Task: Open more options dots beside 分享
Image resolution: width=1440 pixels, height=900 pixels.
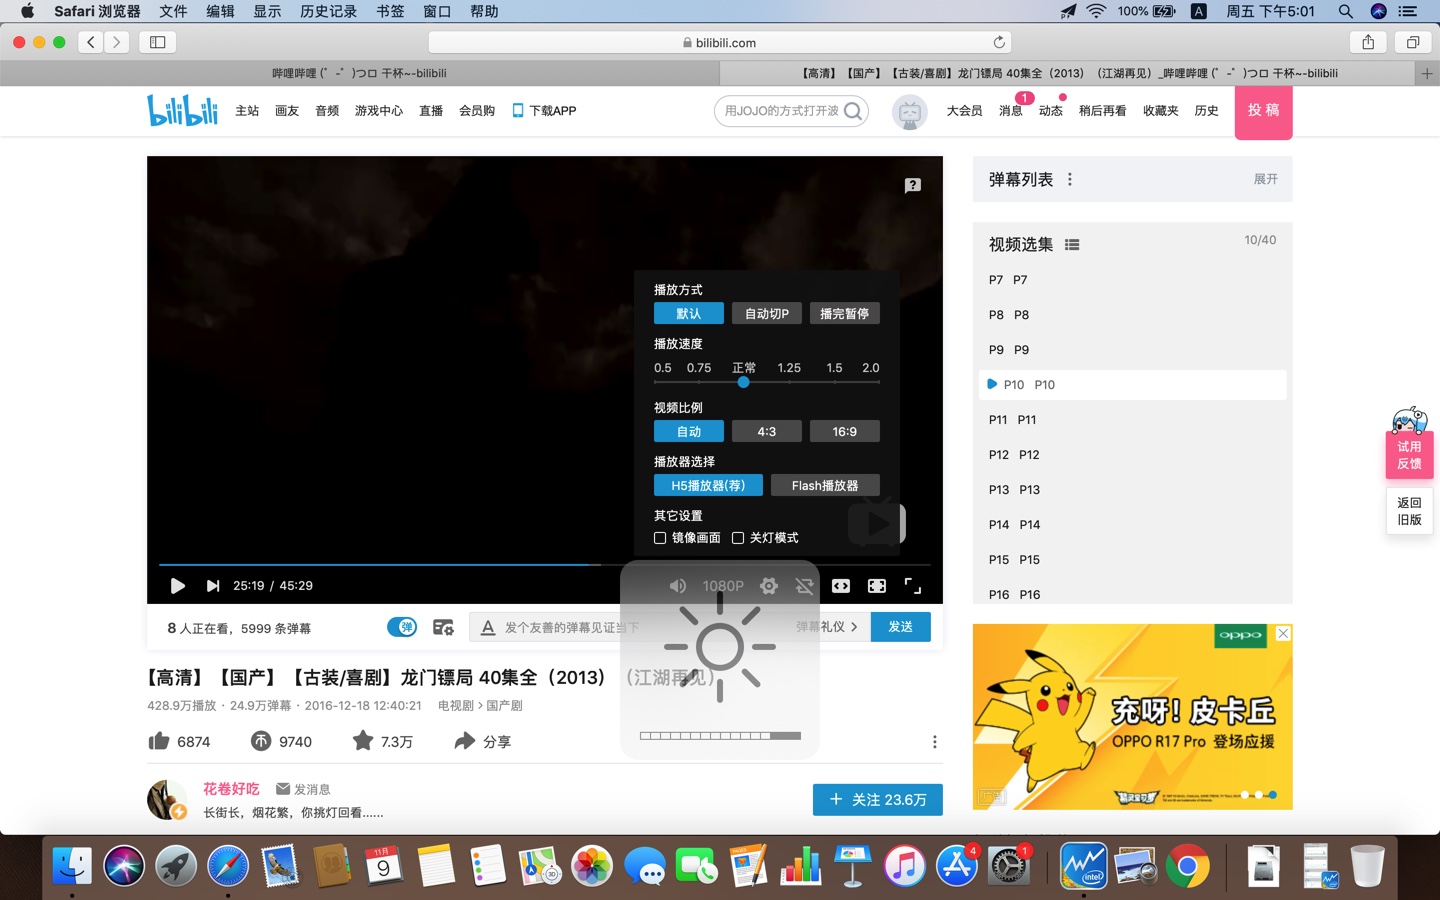Action: point(935,742)
